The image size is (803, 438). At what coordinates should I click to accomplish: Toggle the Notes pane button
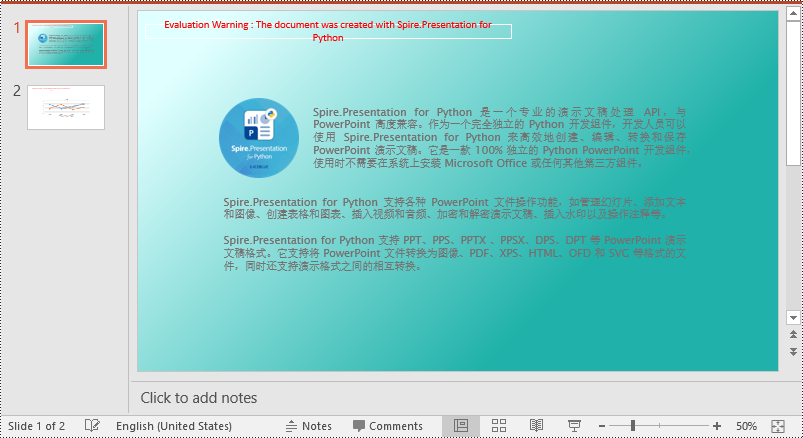[308, 426]
